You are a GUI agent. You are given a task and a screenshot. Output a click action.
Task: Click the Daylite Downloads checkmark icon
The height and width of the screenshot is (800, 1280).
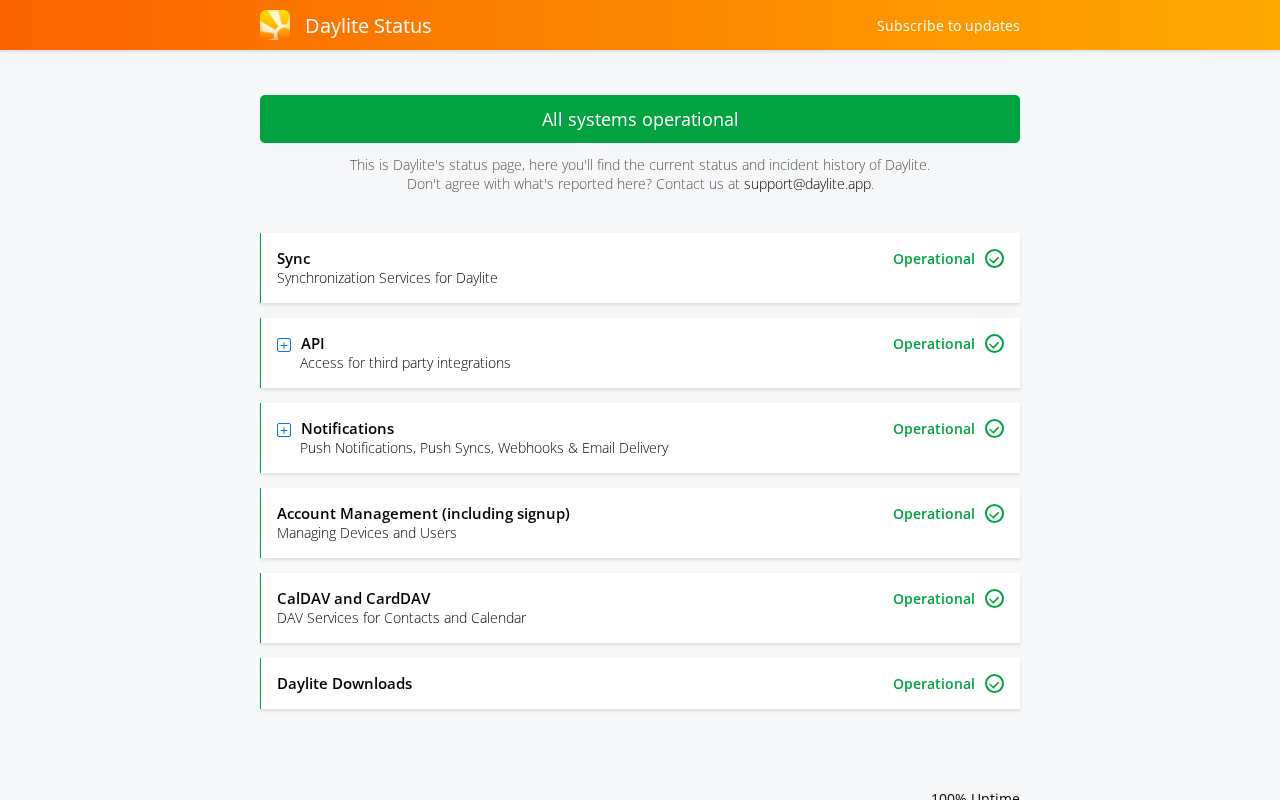994,684
